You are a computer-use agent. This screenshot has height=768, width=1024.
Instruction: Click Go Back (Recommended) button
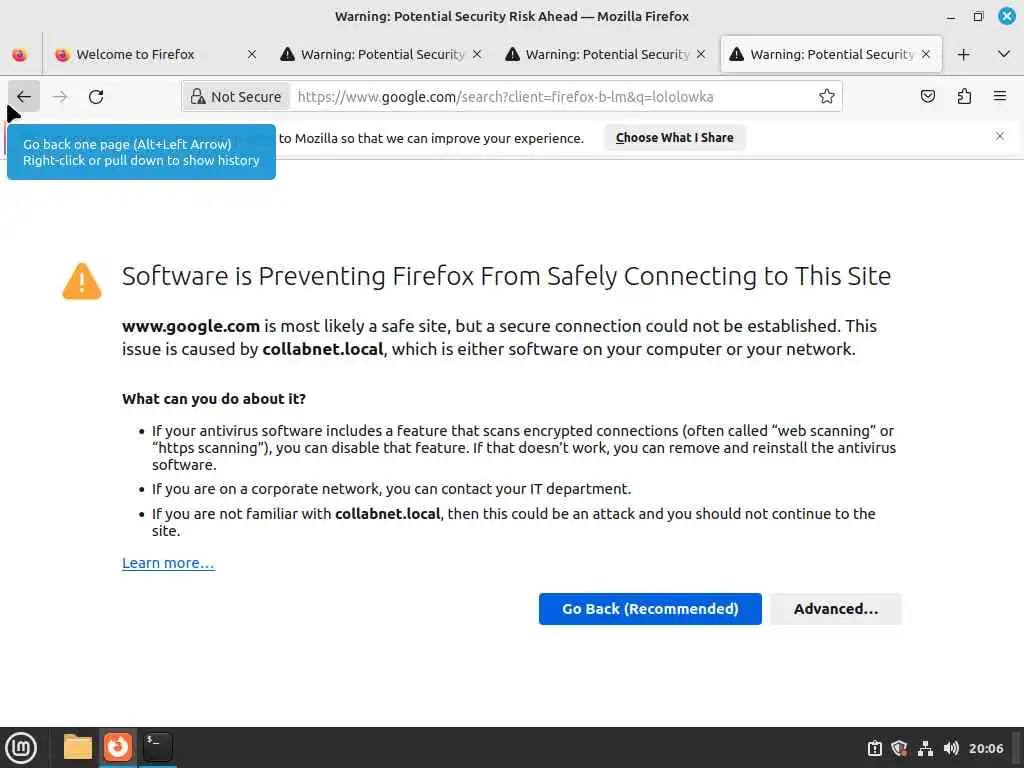[650, 609]
